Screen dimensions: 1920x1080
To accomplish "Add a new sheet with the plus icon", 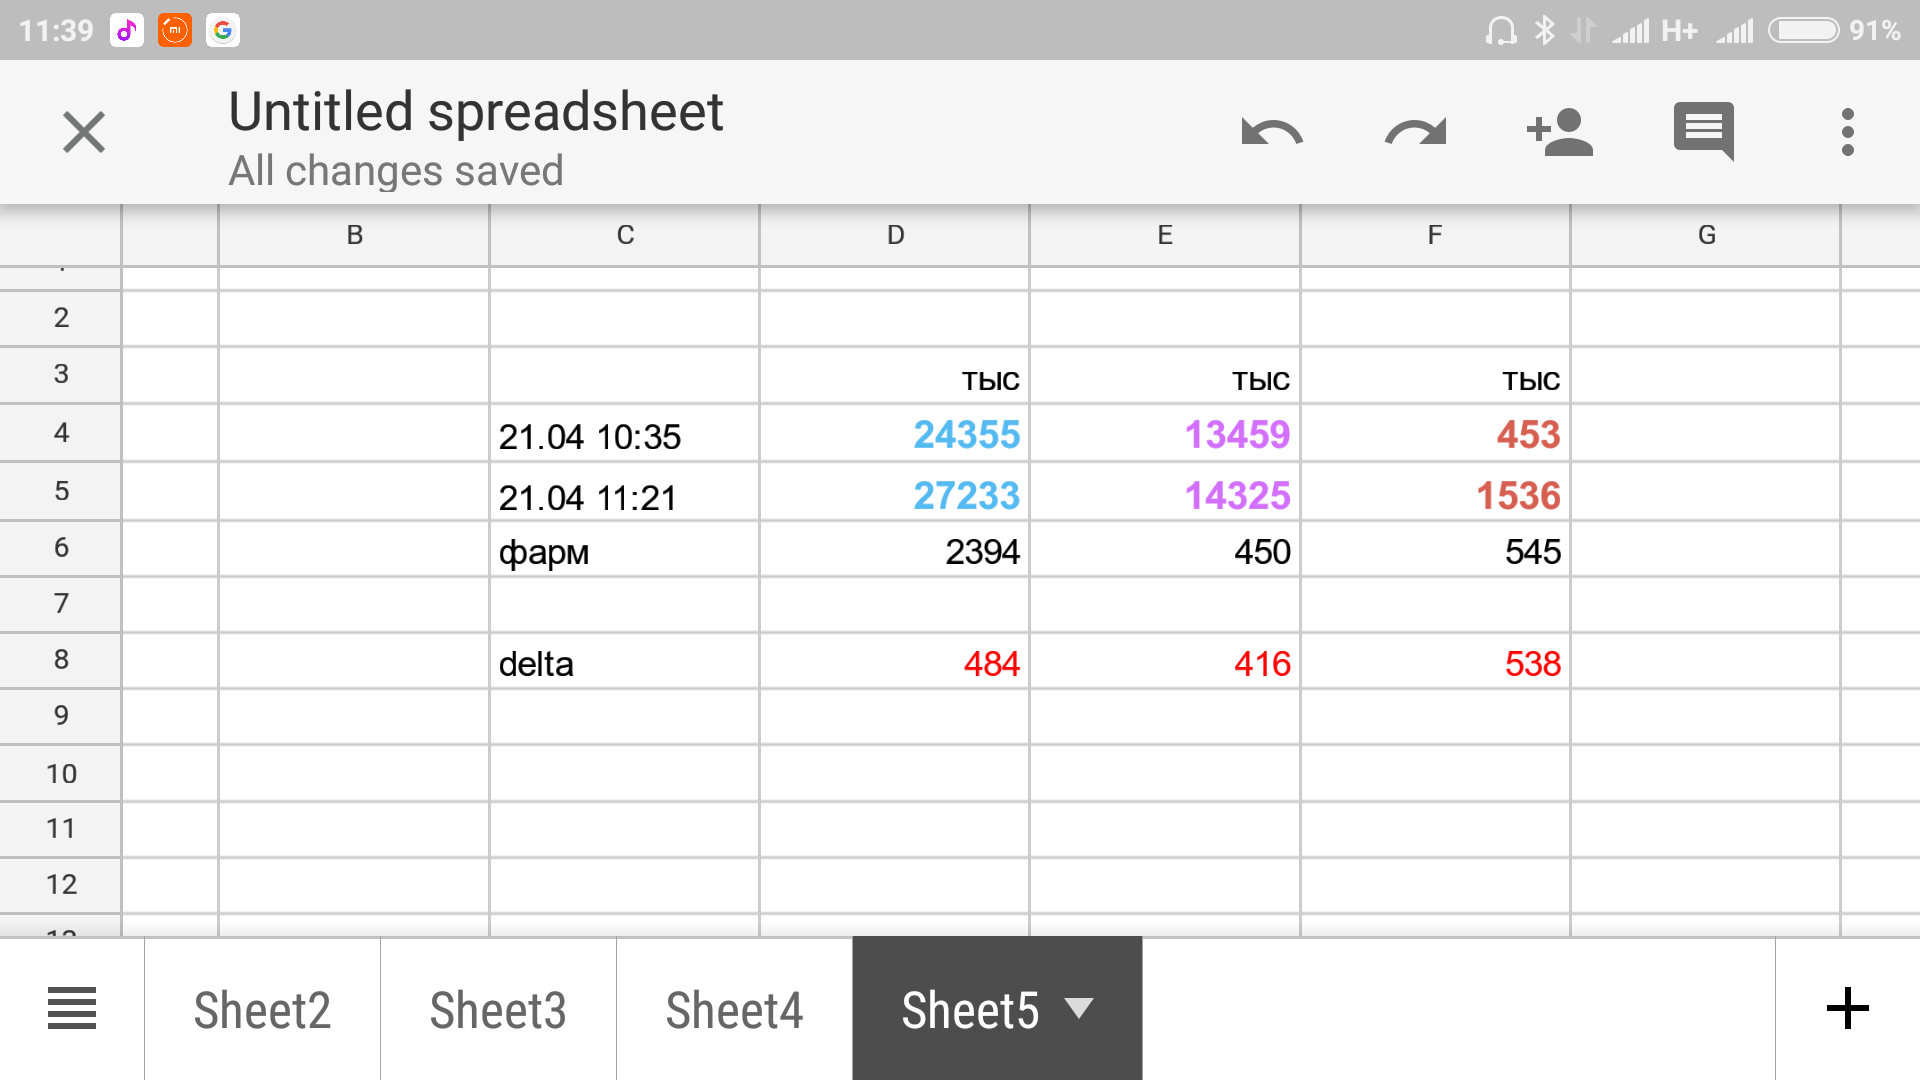I will (x=1847, y=1008).
